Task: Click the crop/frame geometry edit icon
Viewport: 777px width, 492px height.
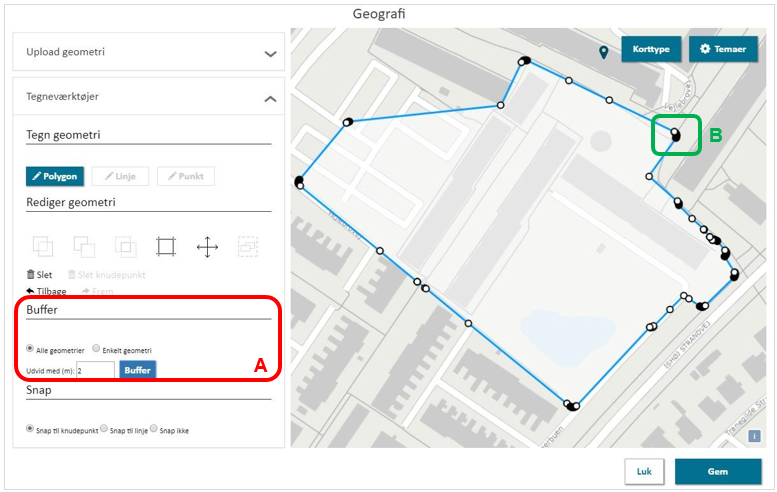Action: coord(166,246)
